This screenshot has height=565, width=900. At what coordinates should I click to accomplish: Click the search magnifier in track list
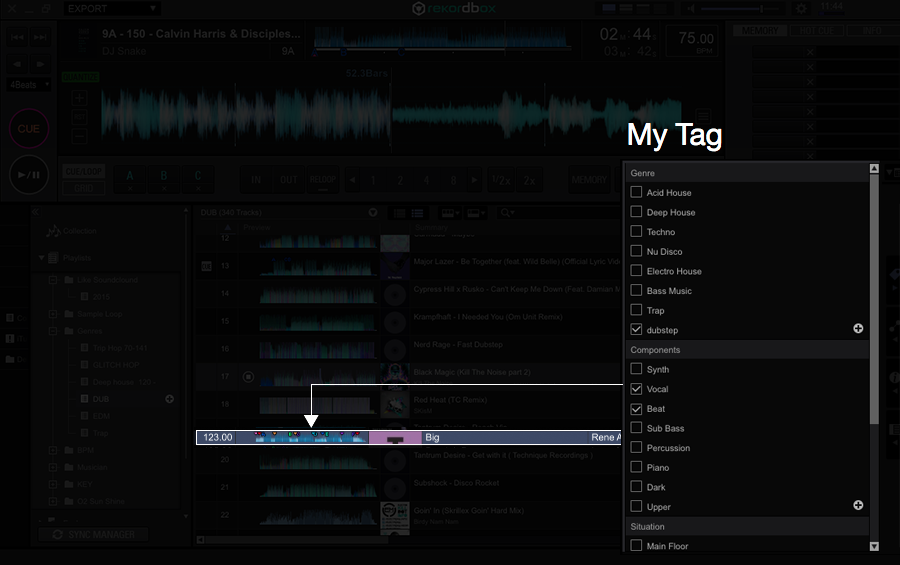coord(506,212)
